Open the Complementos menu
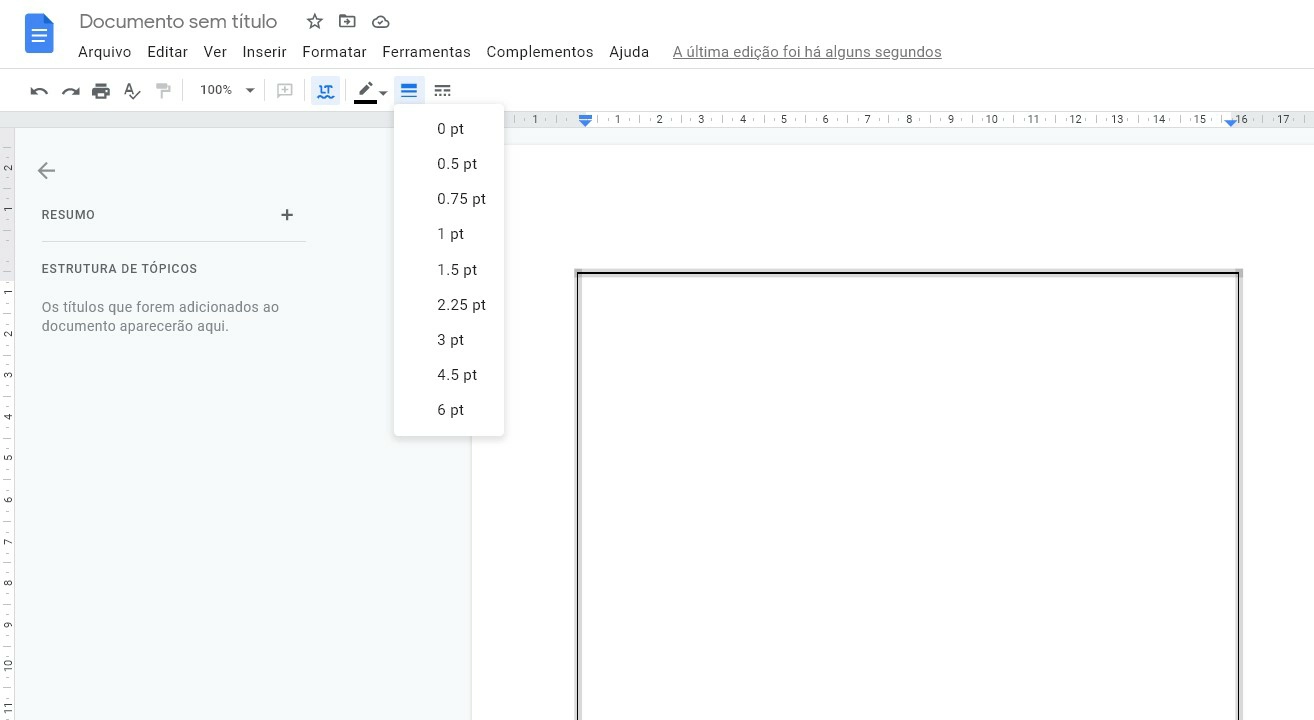The image size is (1314, 720). (540, 52)
